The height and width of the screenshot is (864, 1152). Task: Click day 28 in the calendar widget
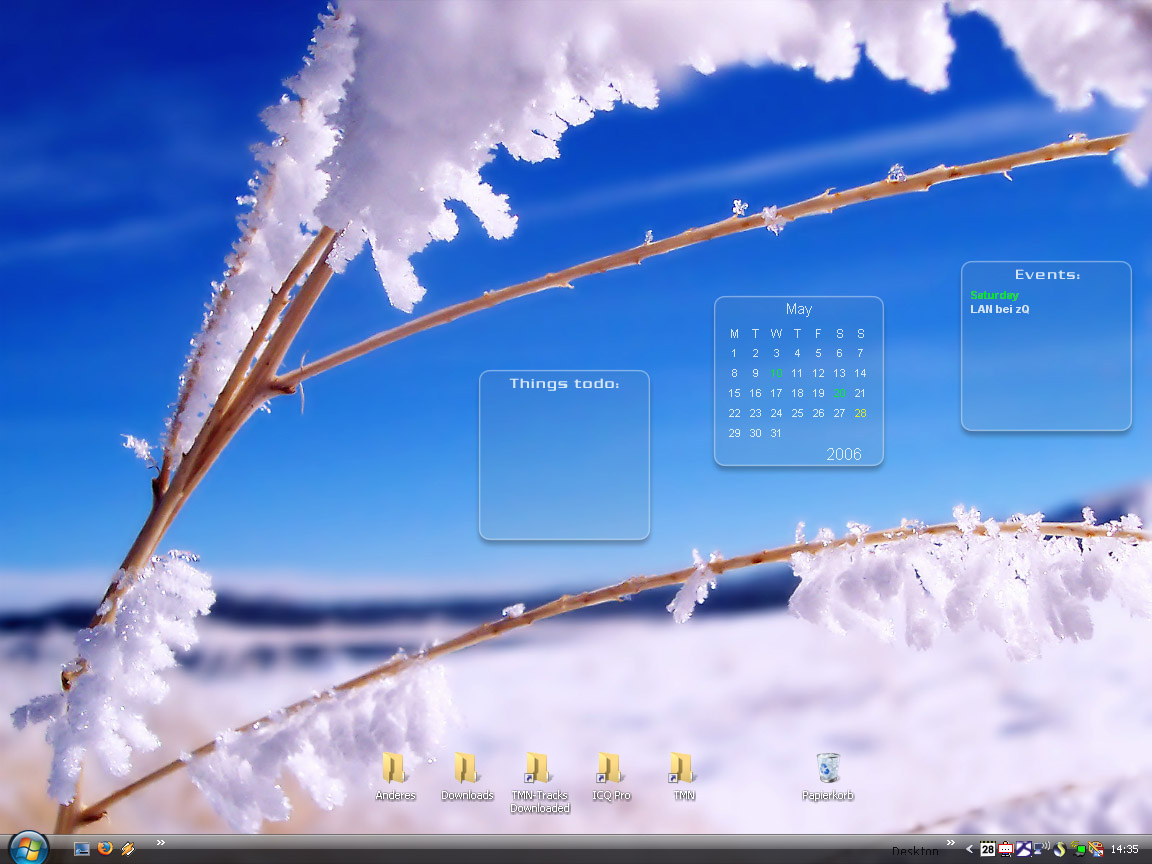pyautogui.click(x=860, y=413)
